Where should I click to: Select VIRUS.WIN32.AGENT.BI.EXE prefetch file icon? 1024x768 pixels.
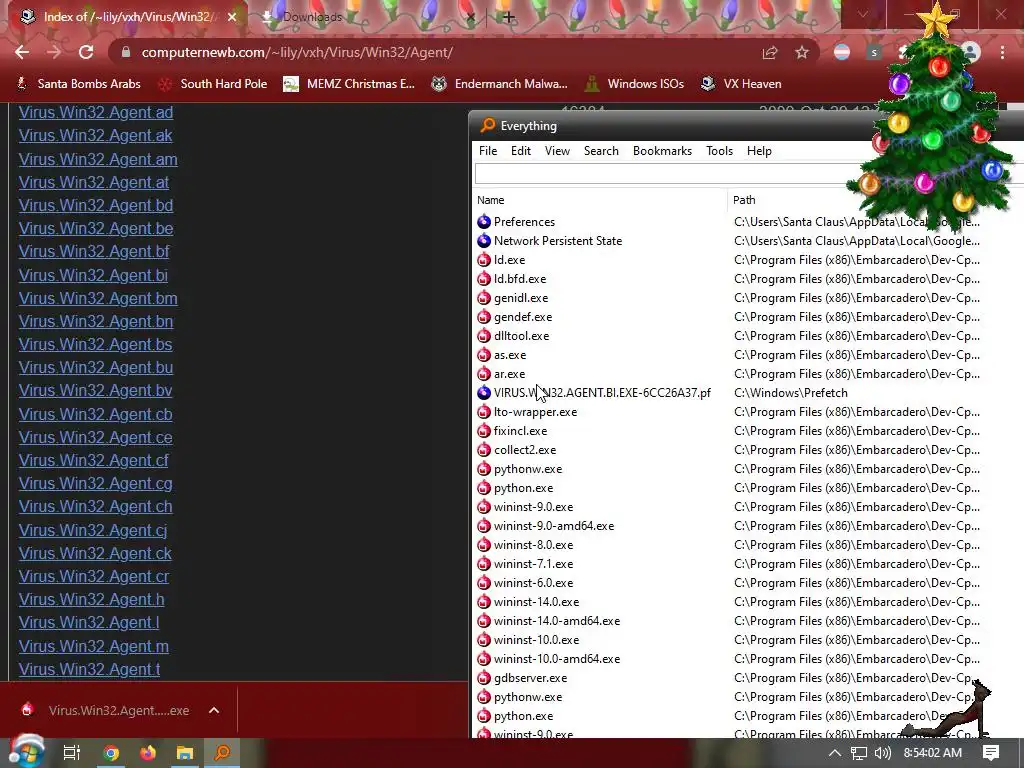[484, 392]
